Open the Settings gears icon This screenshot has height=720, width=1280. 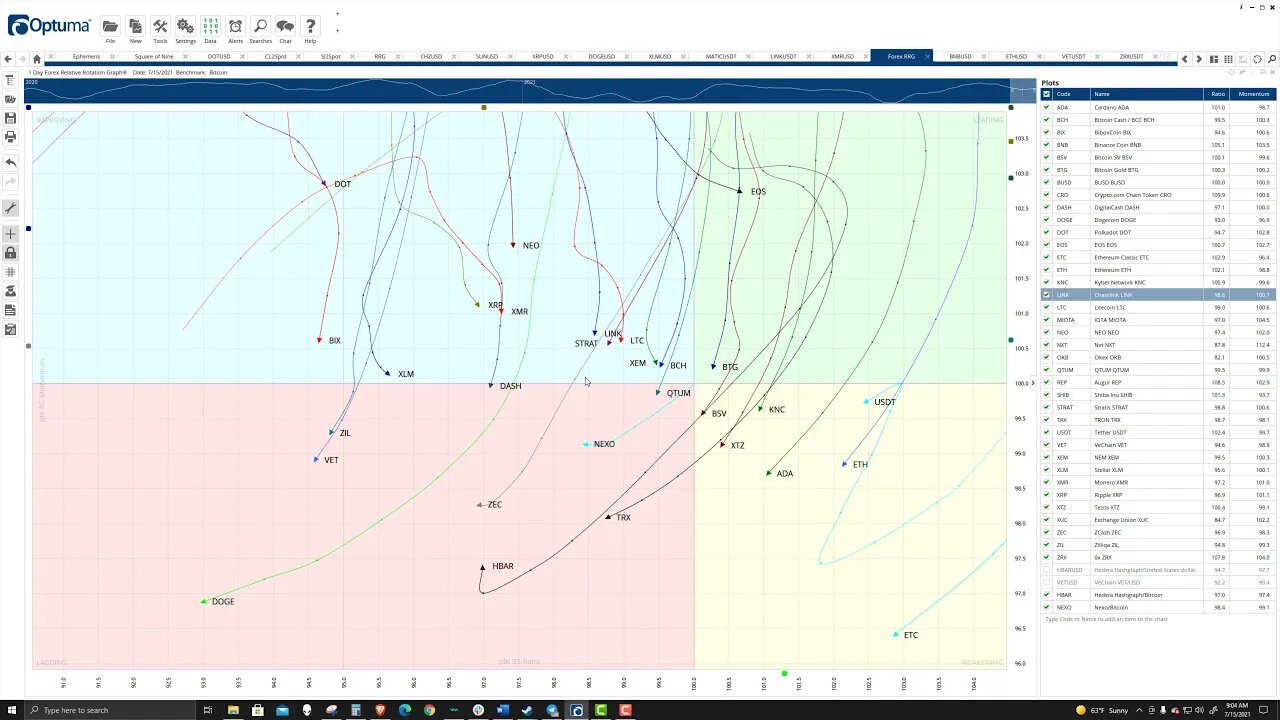185,27
